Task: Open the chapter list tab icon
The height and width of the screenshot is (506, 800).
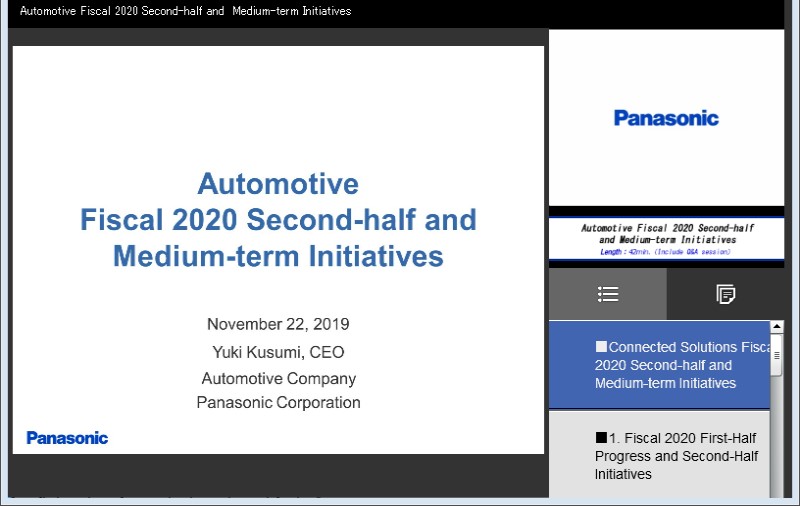Action: tap(608, 294)
